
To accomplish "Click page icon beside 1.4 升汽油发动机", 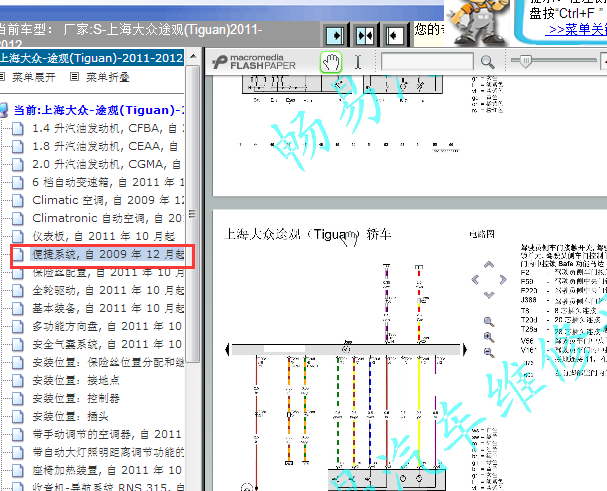I will coord(18,128).
